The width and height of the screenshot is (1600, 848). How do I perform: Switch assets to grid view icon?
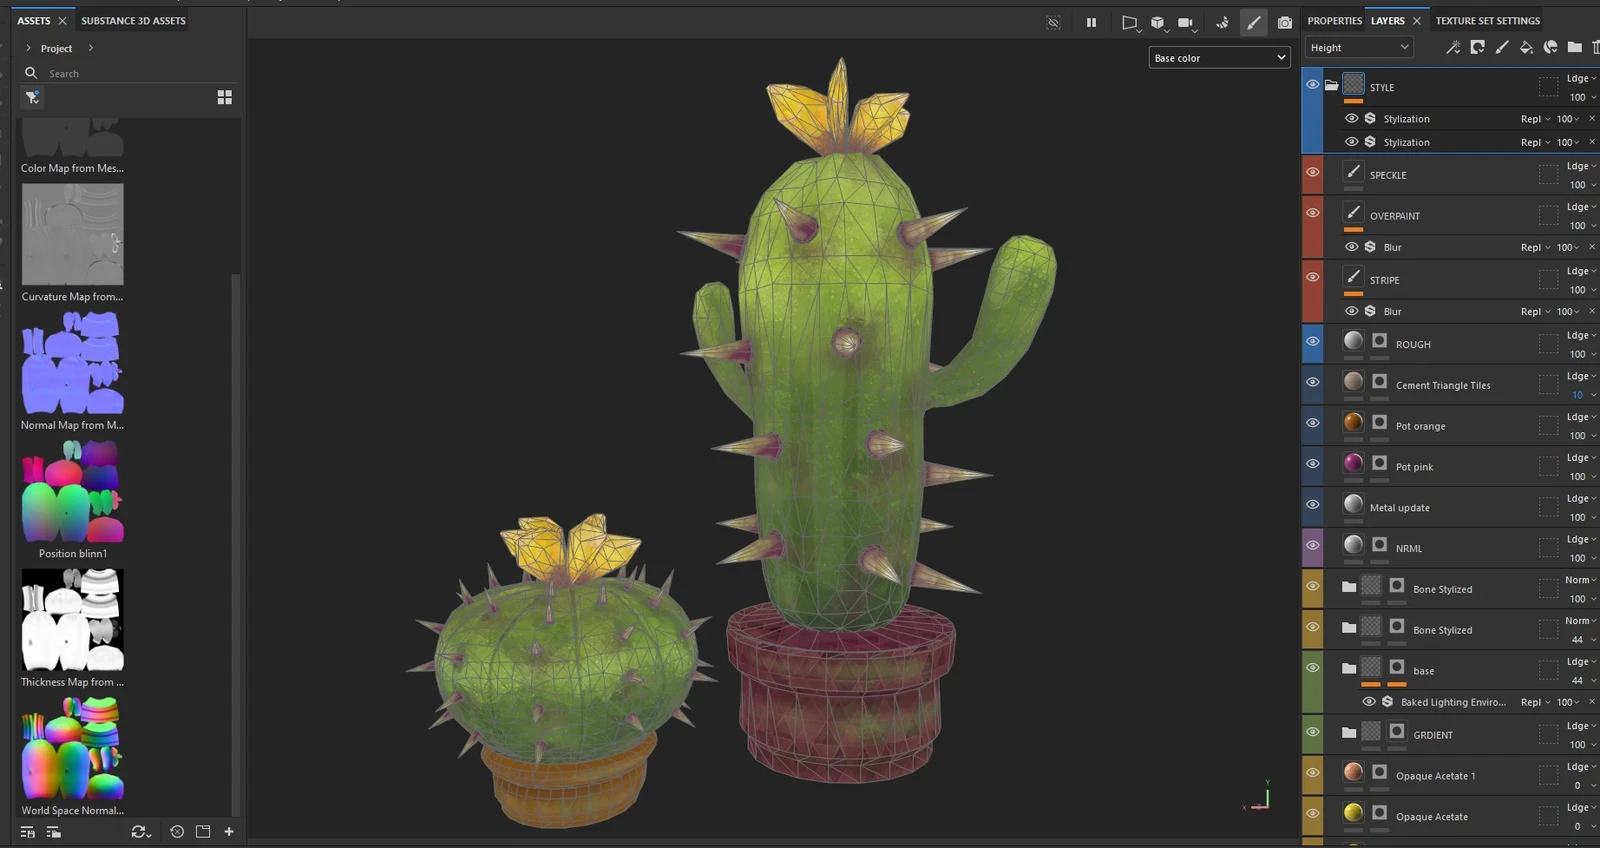coord(224,97)
